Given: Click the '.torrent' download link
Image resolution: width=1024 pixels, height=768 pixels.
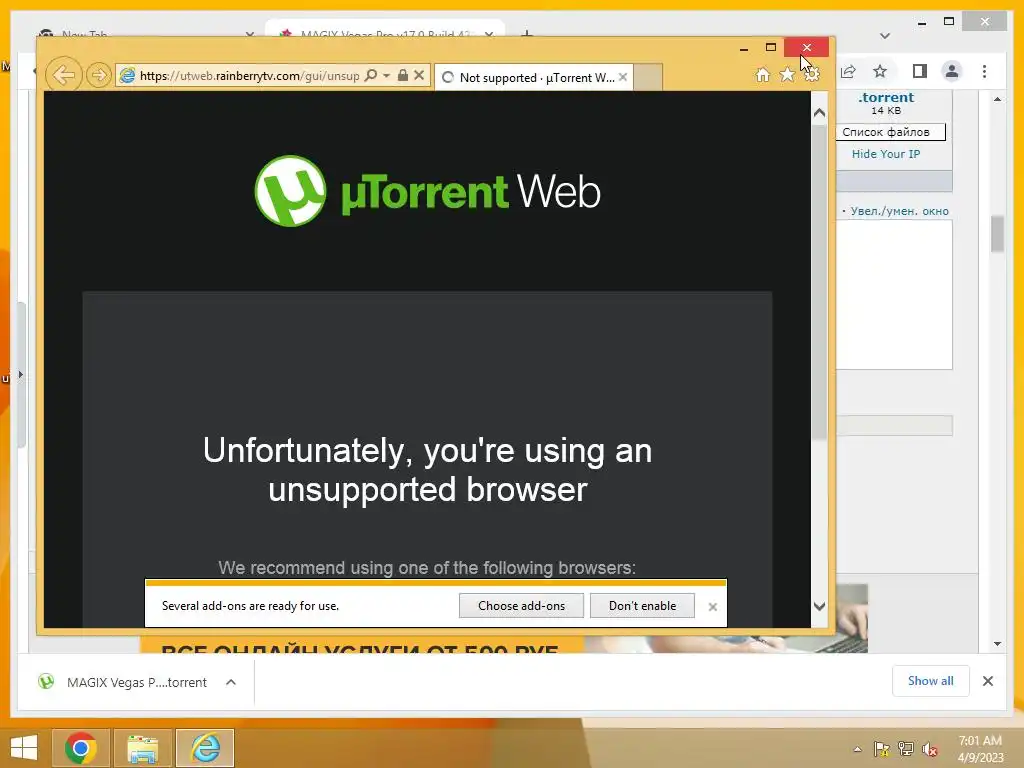Looking at the screenshot, I should click(886, 98).
